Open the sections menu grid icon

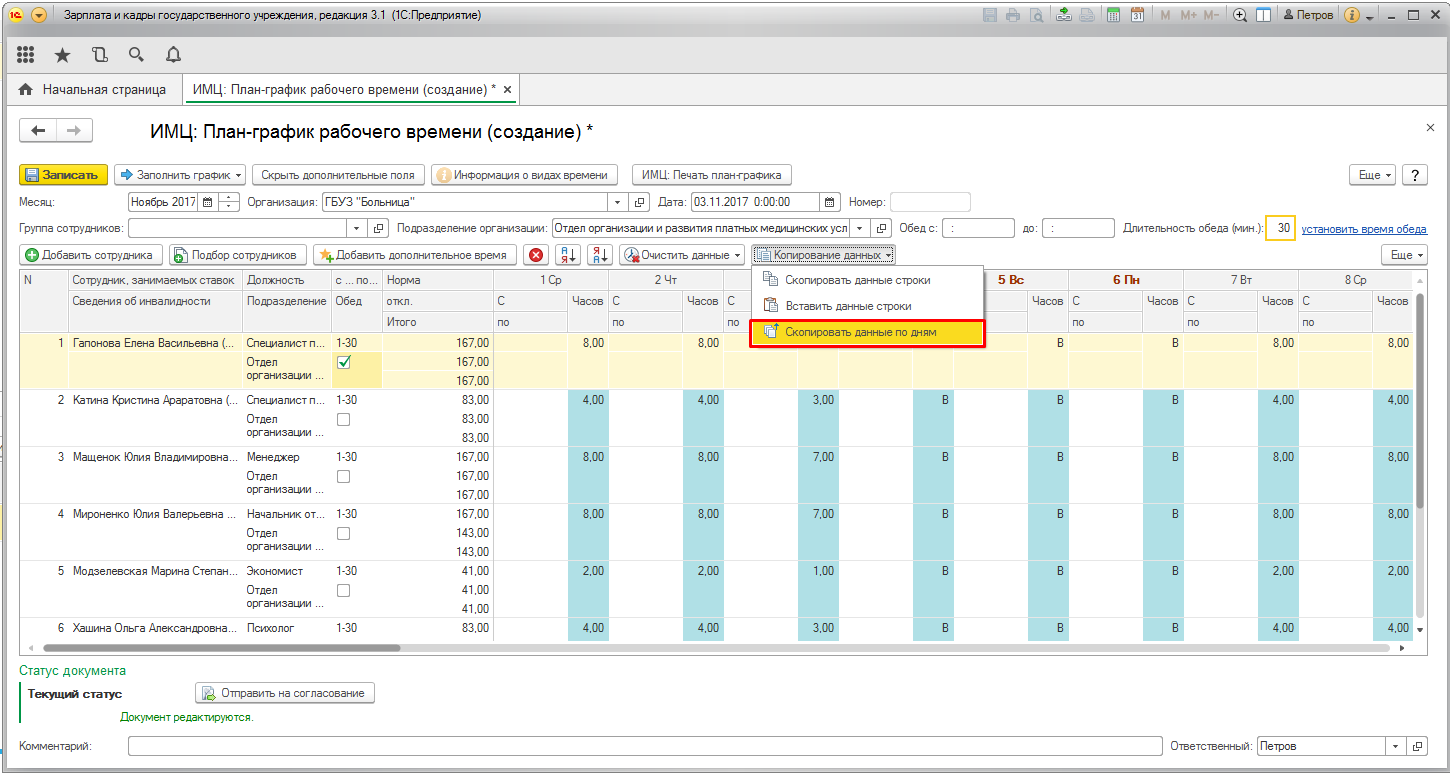pyautogui.click(x=25, y=55)
